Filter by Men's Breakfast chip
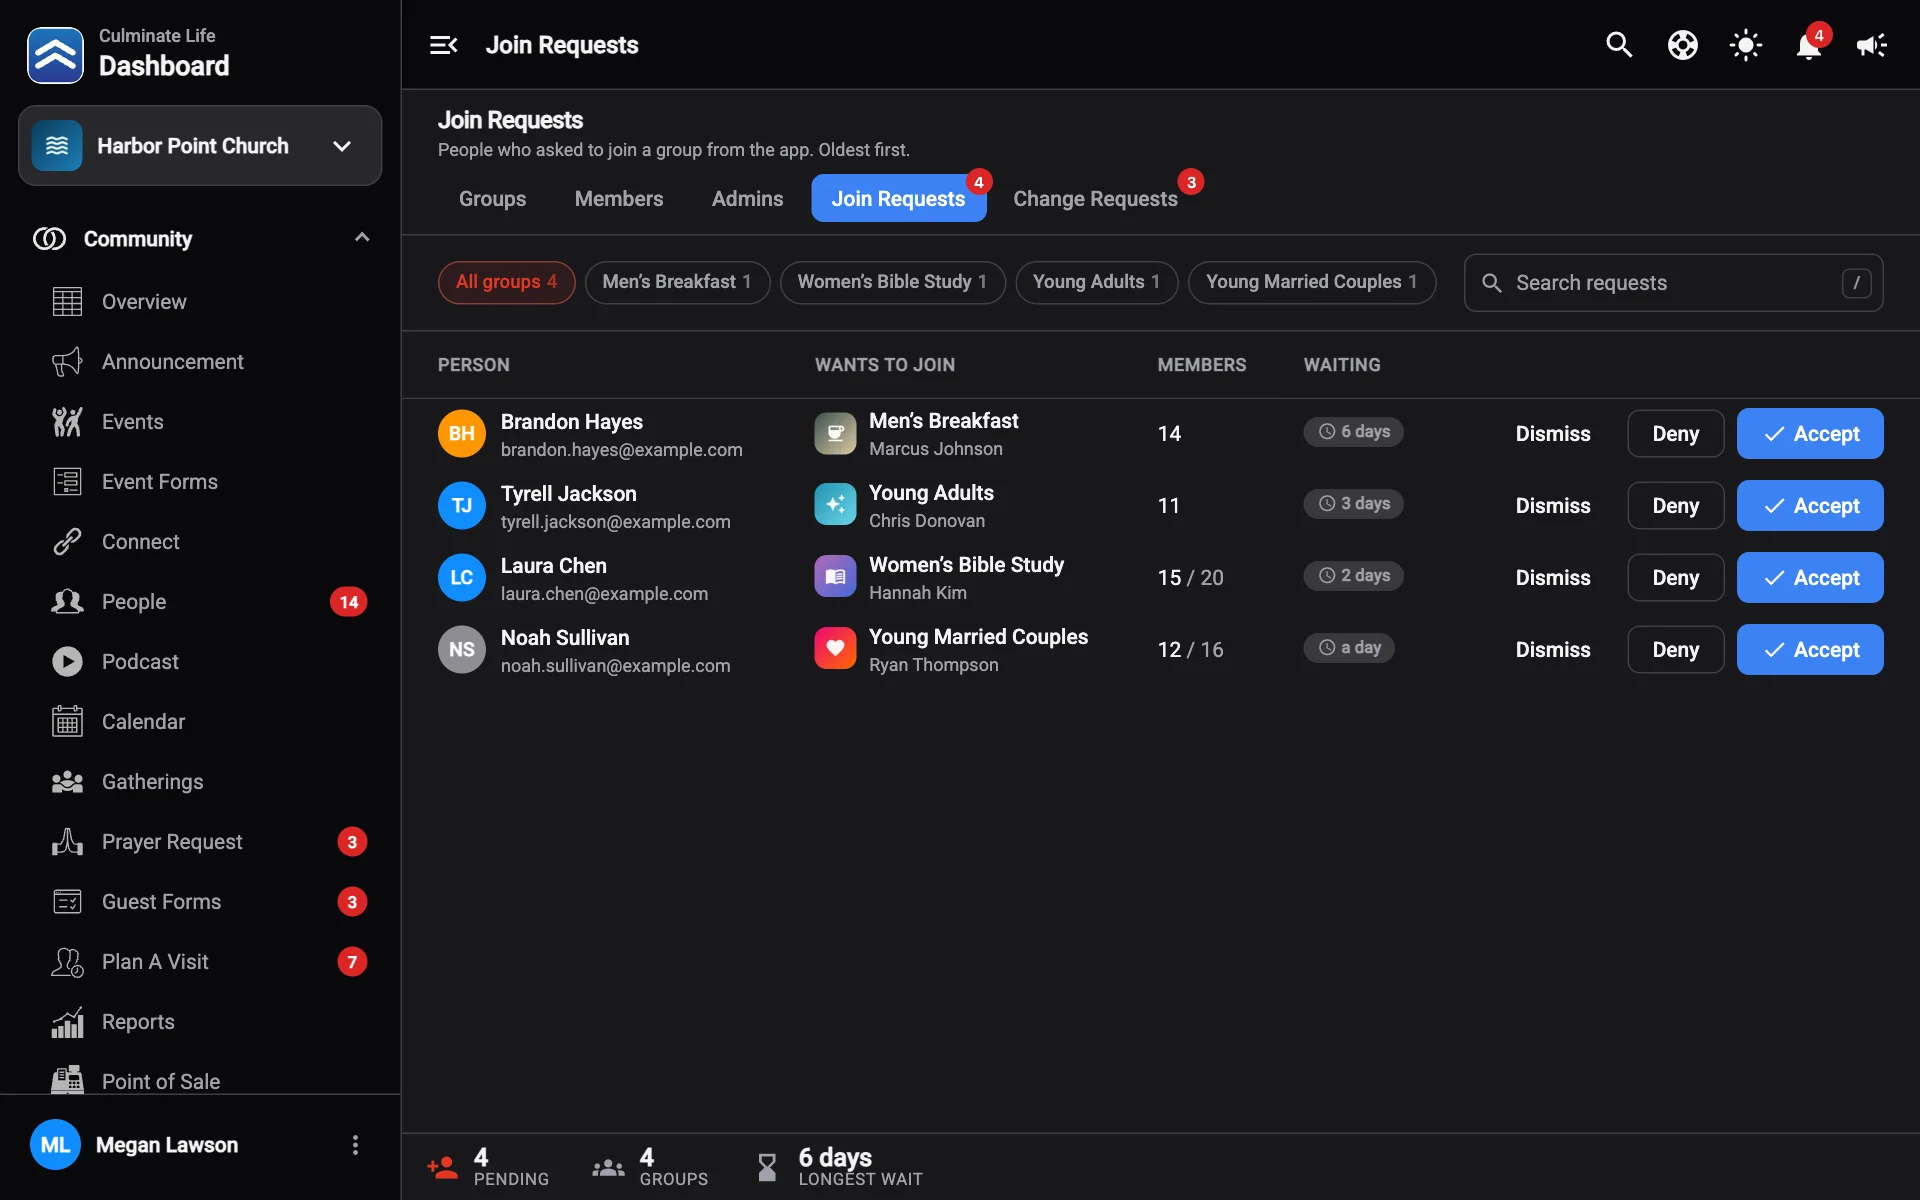 [677, 282]
